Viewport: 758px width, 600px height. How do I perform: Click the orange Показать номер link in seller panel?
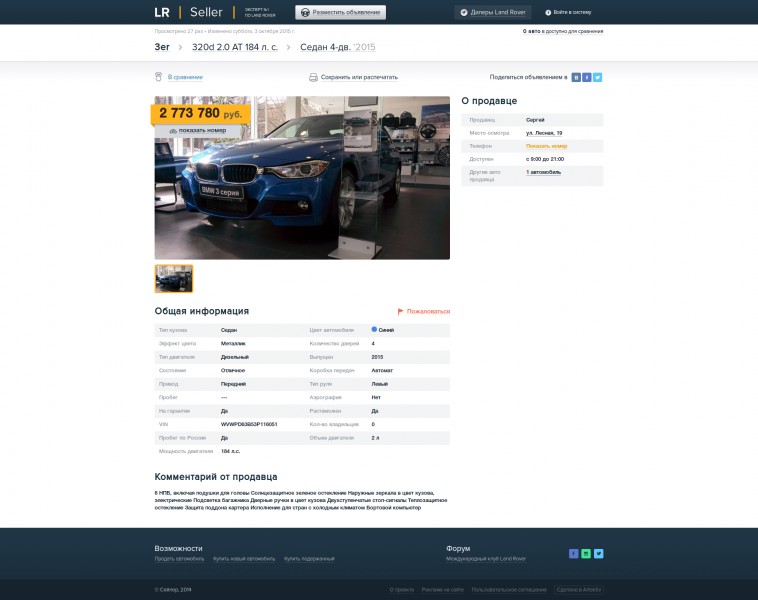tap(546, 146)
